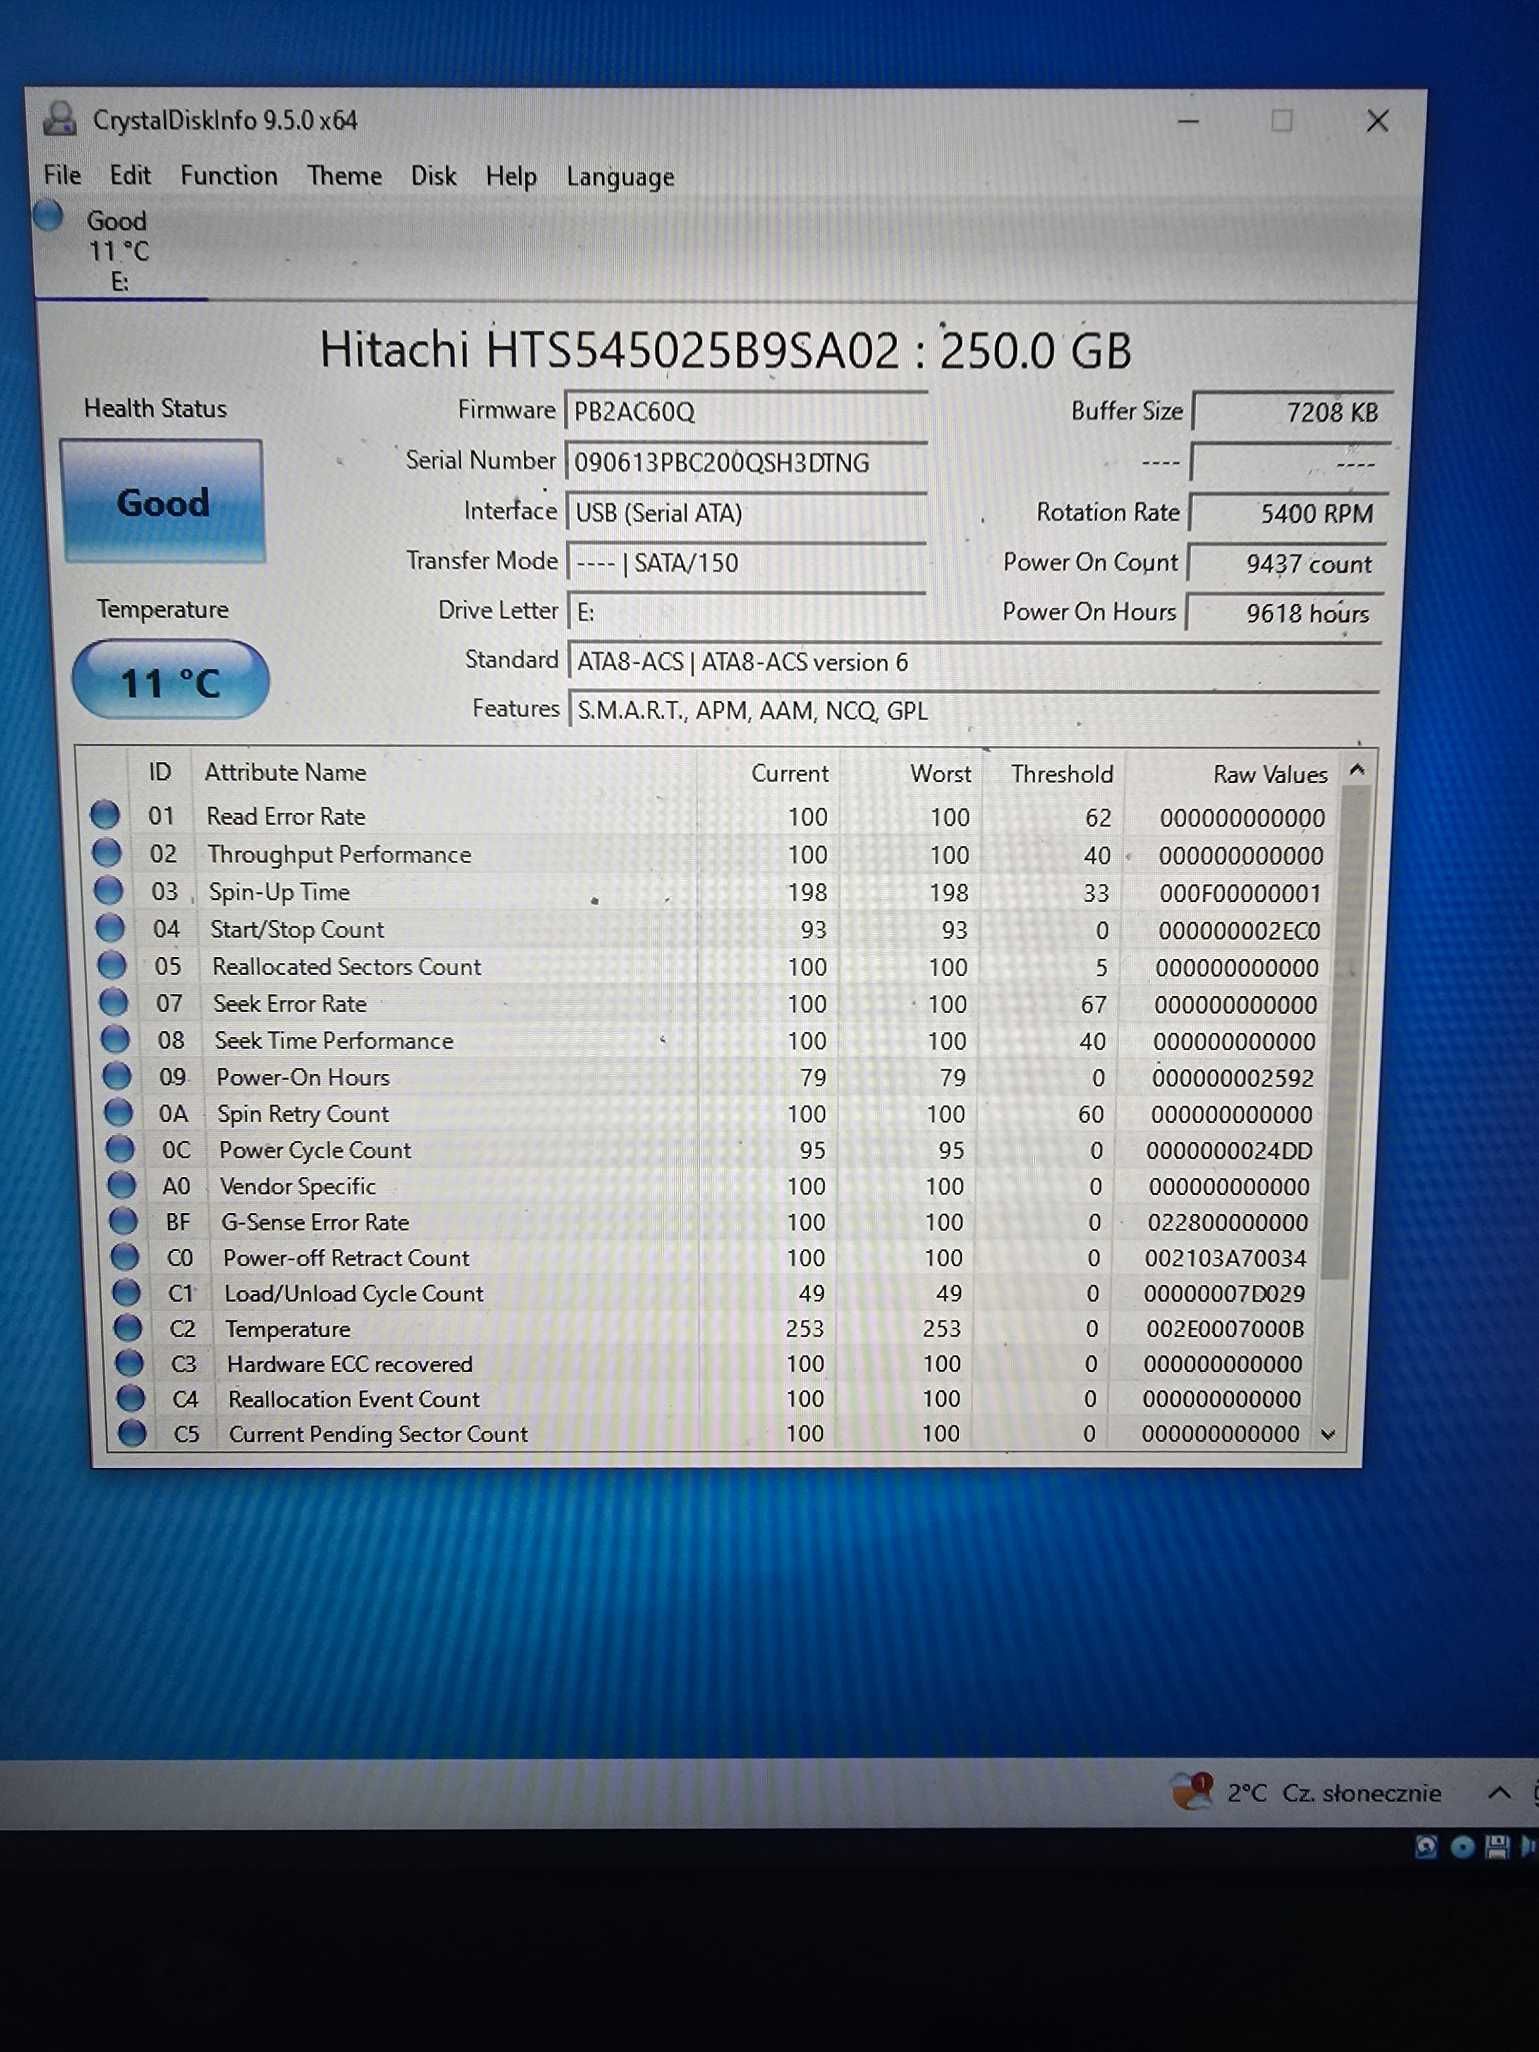1539x2052 pixels.
Task: Click status circle for Seek Time Performance
Action: click(x=116, y=1039)
